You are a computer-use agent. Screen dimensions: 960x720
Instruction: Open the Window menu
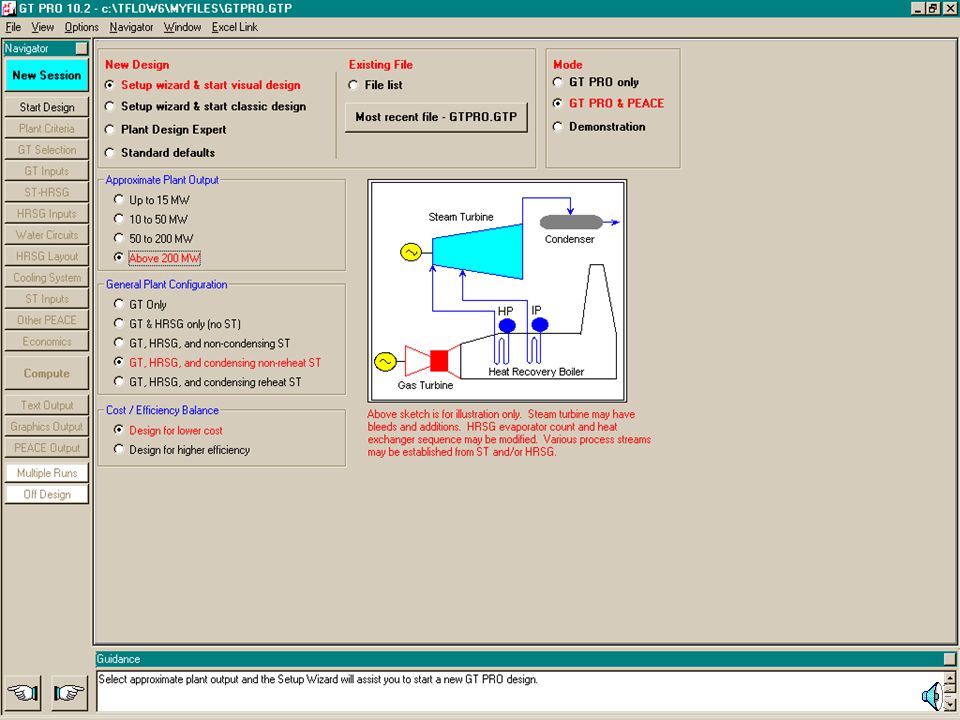[x=182, y=27]
